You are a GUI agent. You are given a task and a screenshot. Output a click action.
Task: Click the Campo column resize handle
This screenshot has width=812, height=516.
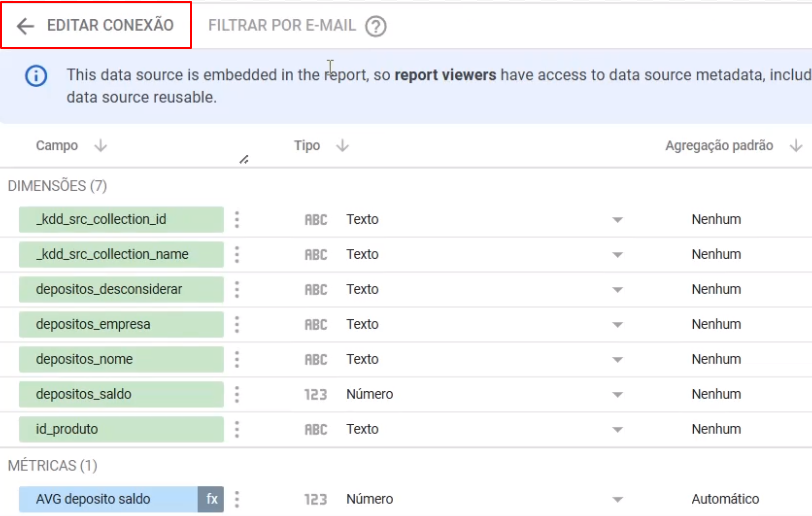pyautogui.click(x=244, y=160)
